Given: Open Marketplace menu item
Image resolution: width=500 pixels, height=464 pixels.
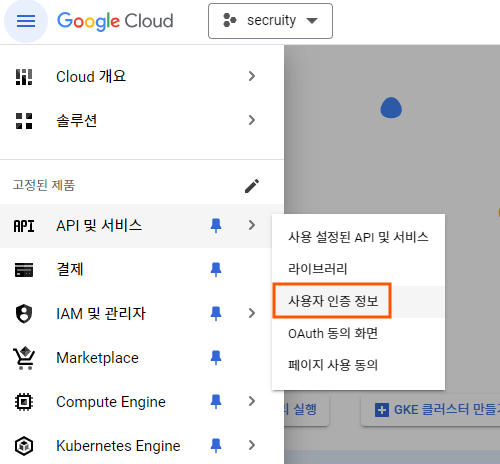Looking at the screenshot, I should (x=136, y=358).
